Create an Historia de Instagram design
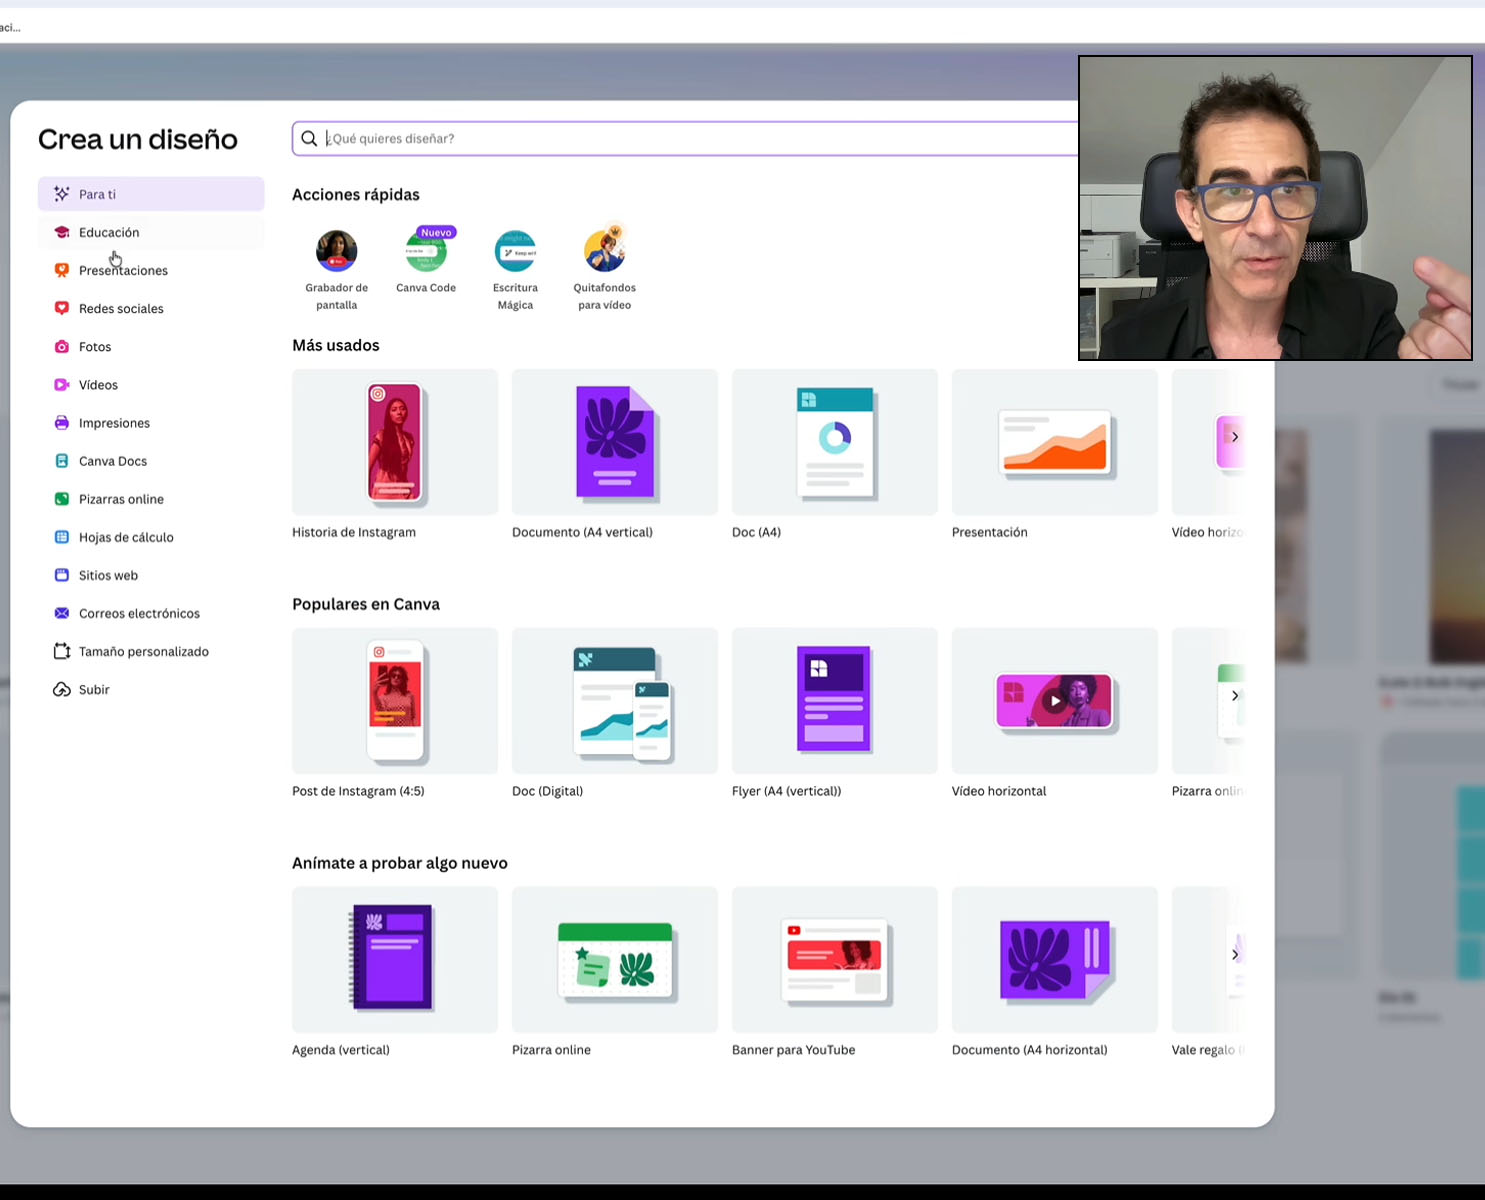Screen dimensions: 1485x1200 coord(395,442)
